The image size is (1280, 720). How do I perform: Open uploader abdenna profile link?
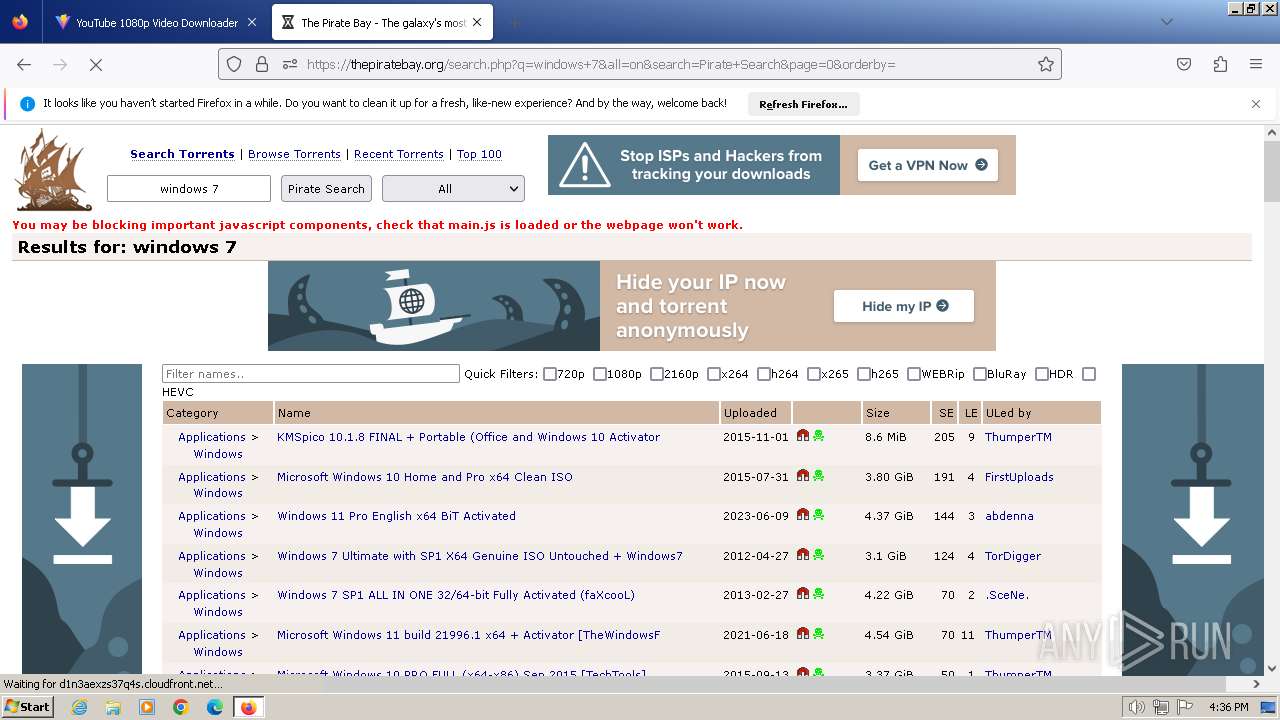pyautogui.click(x=1009, y=516)
